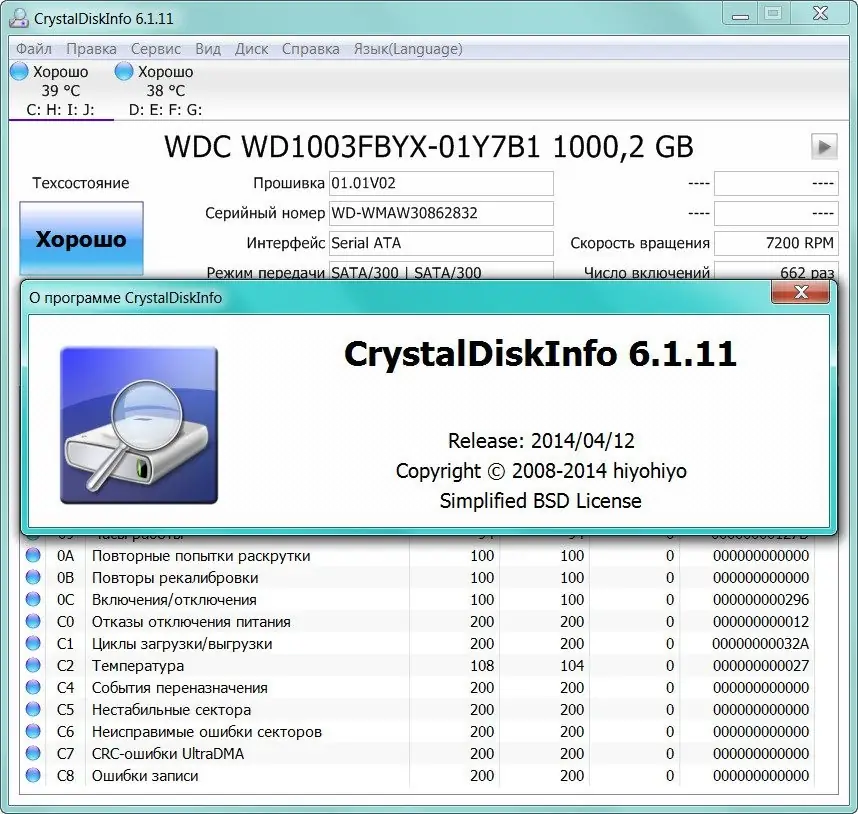858x814 pixels.
Task: Click status orb of attribute C1 row
Action: [33, 643]
